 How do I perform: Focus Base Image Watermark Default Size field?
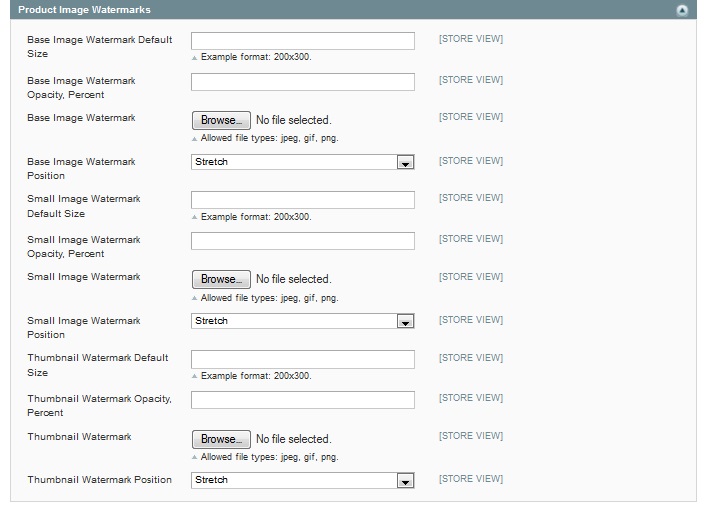point(303,41)
